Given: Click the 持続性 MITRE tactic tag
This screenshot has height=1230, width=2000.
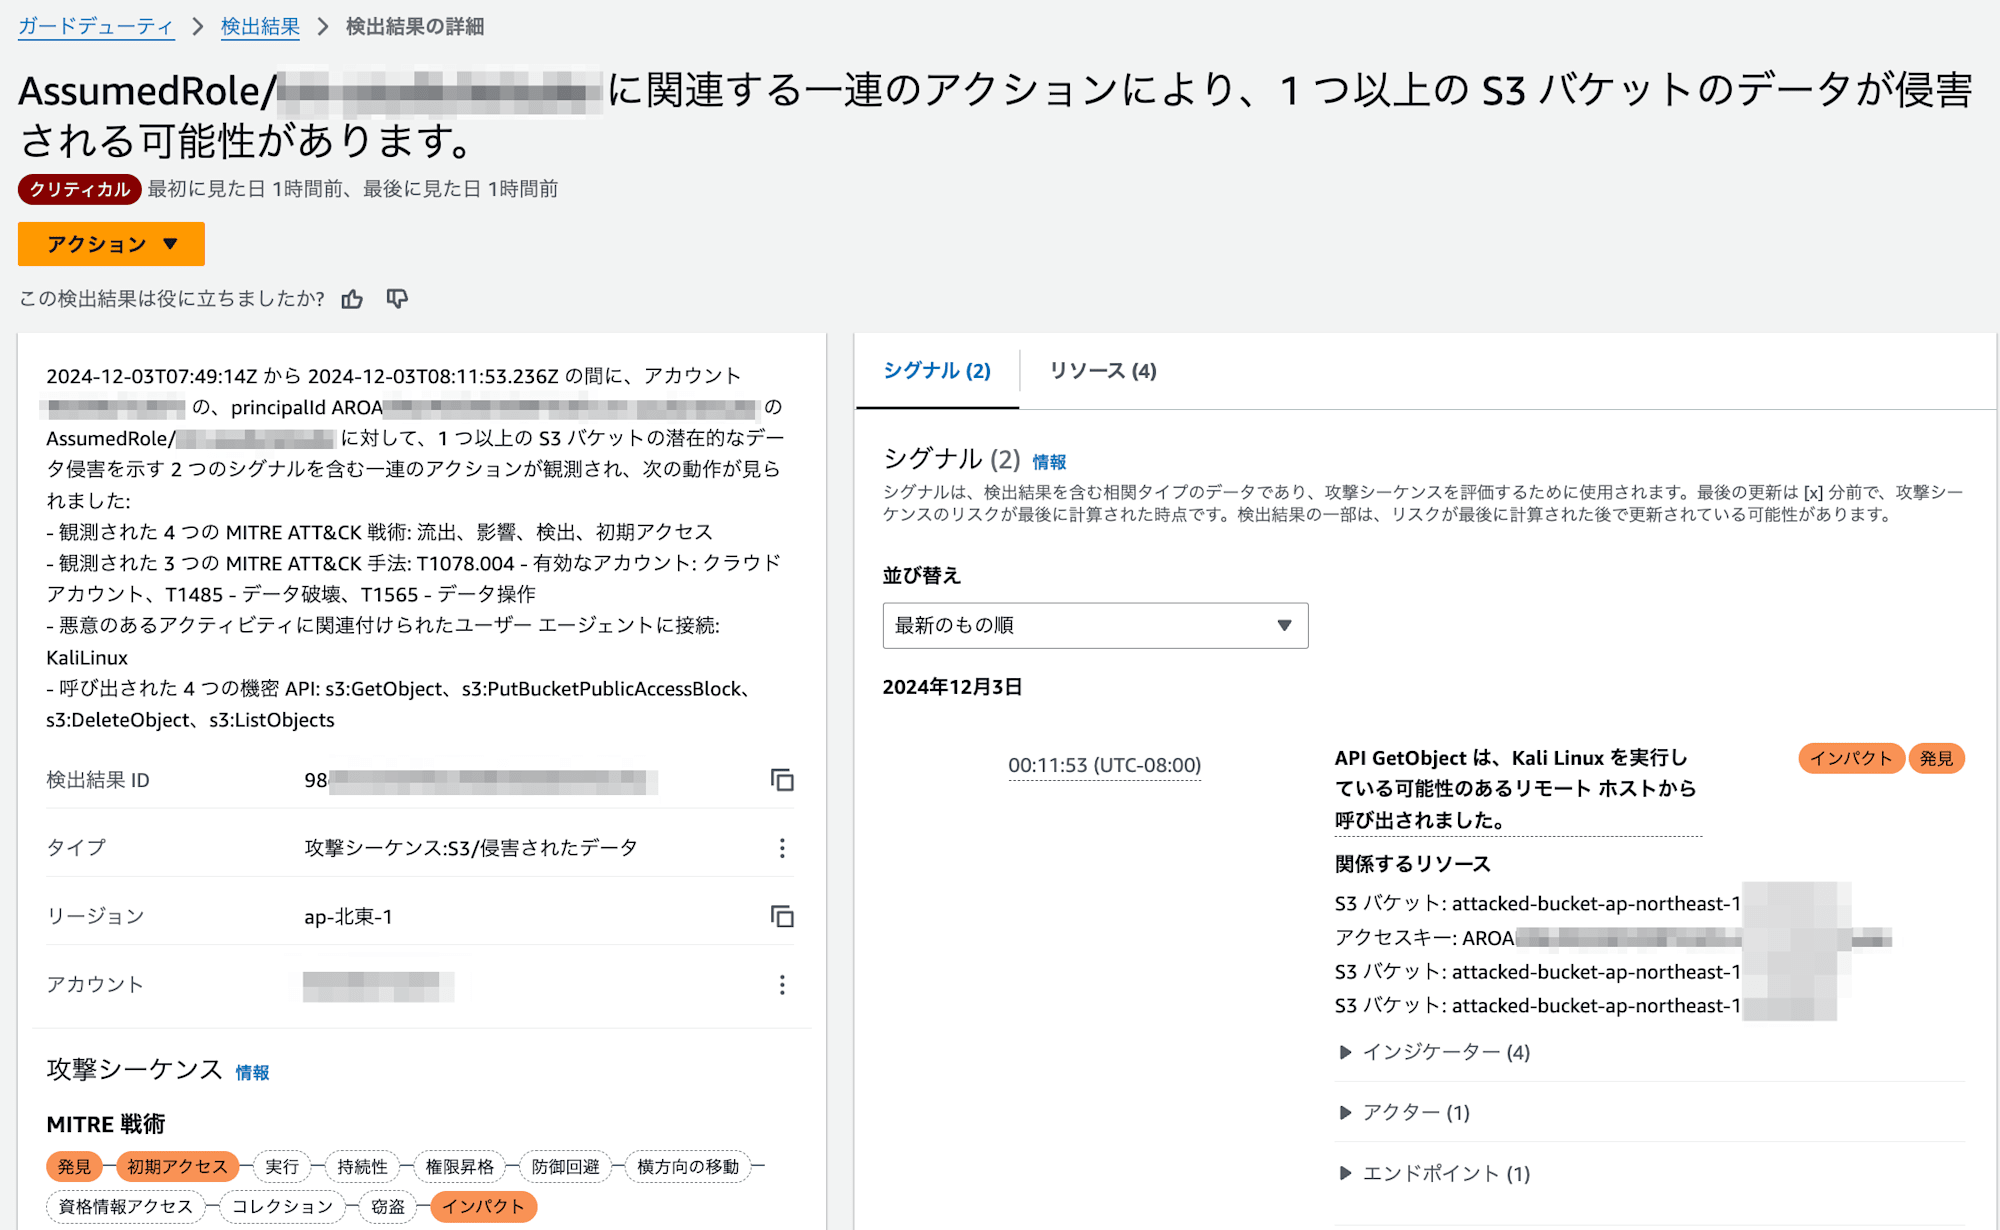Looking at the screenshot, I should (362, 1167).
